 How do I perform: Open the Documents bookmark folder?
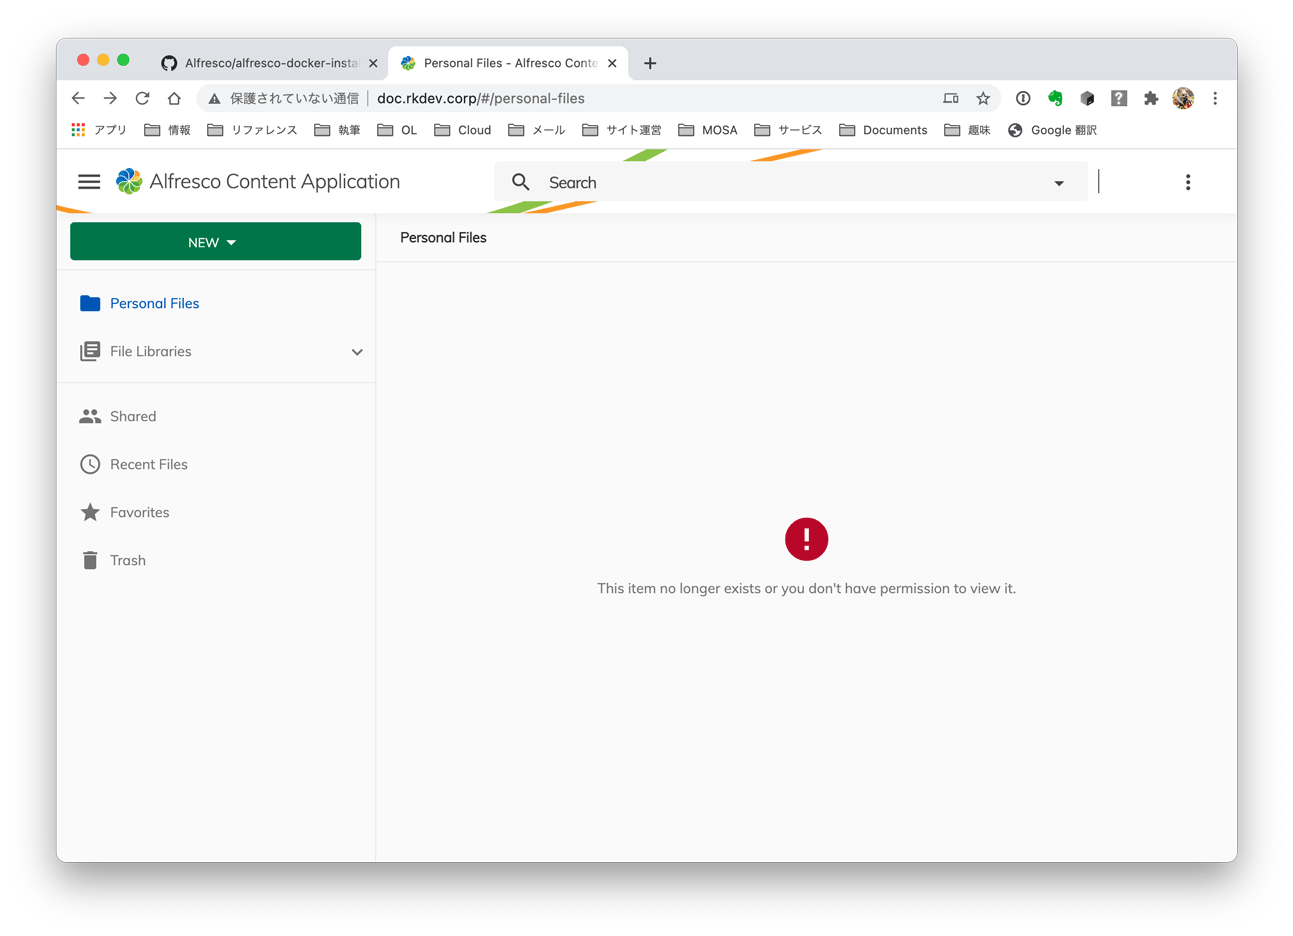tap(883, 130)
